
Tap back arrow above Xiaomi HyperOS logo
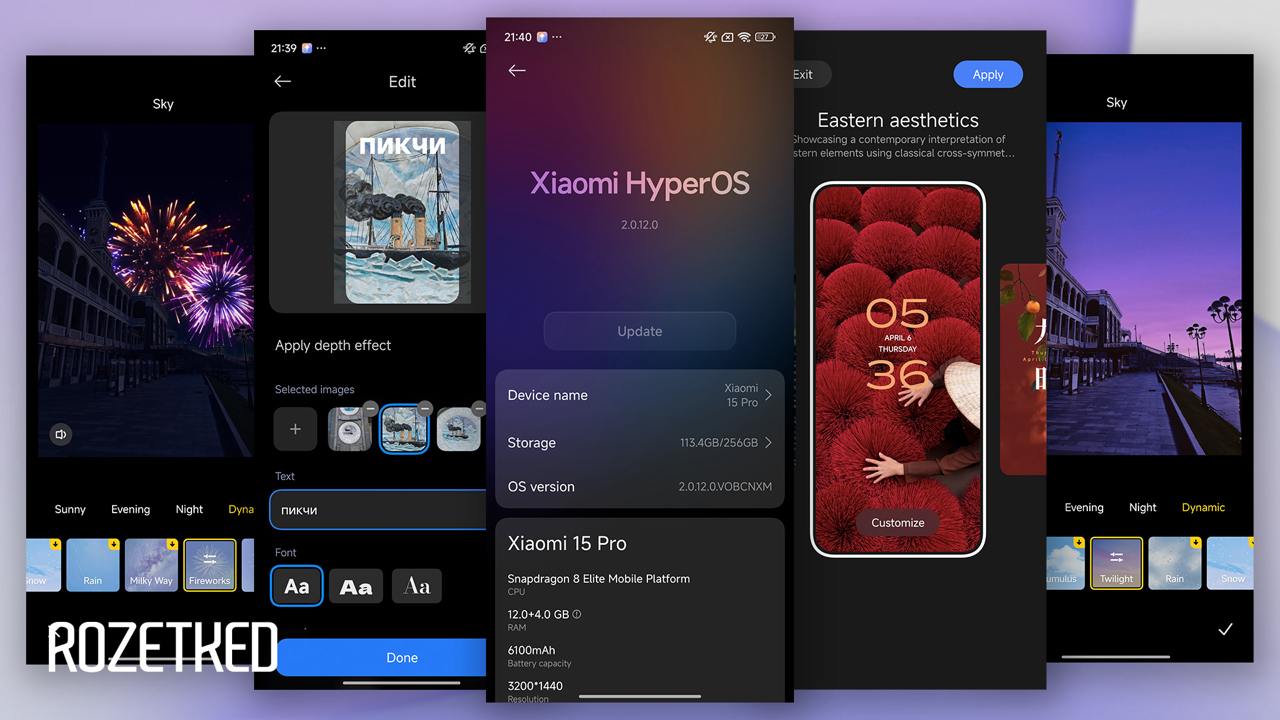point(517,70)
